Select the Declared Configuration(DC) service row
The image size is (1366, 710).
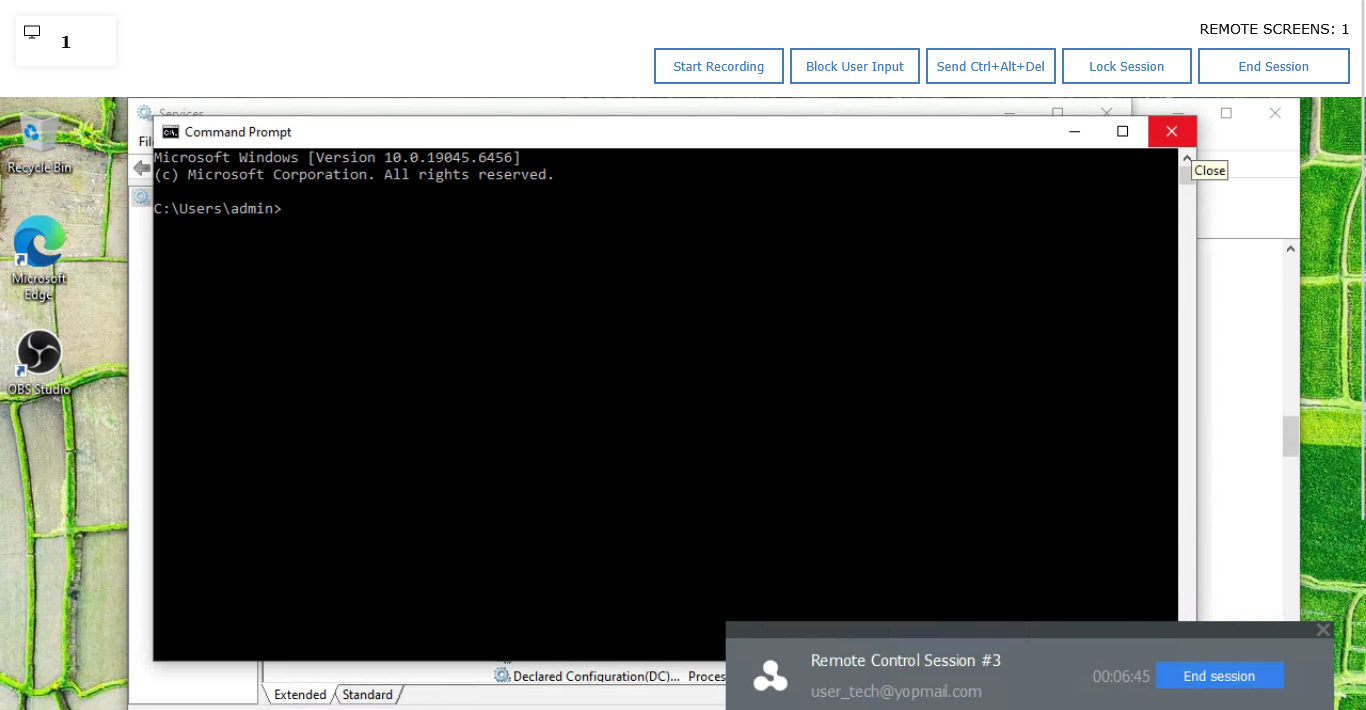[x=609, y=676]
